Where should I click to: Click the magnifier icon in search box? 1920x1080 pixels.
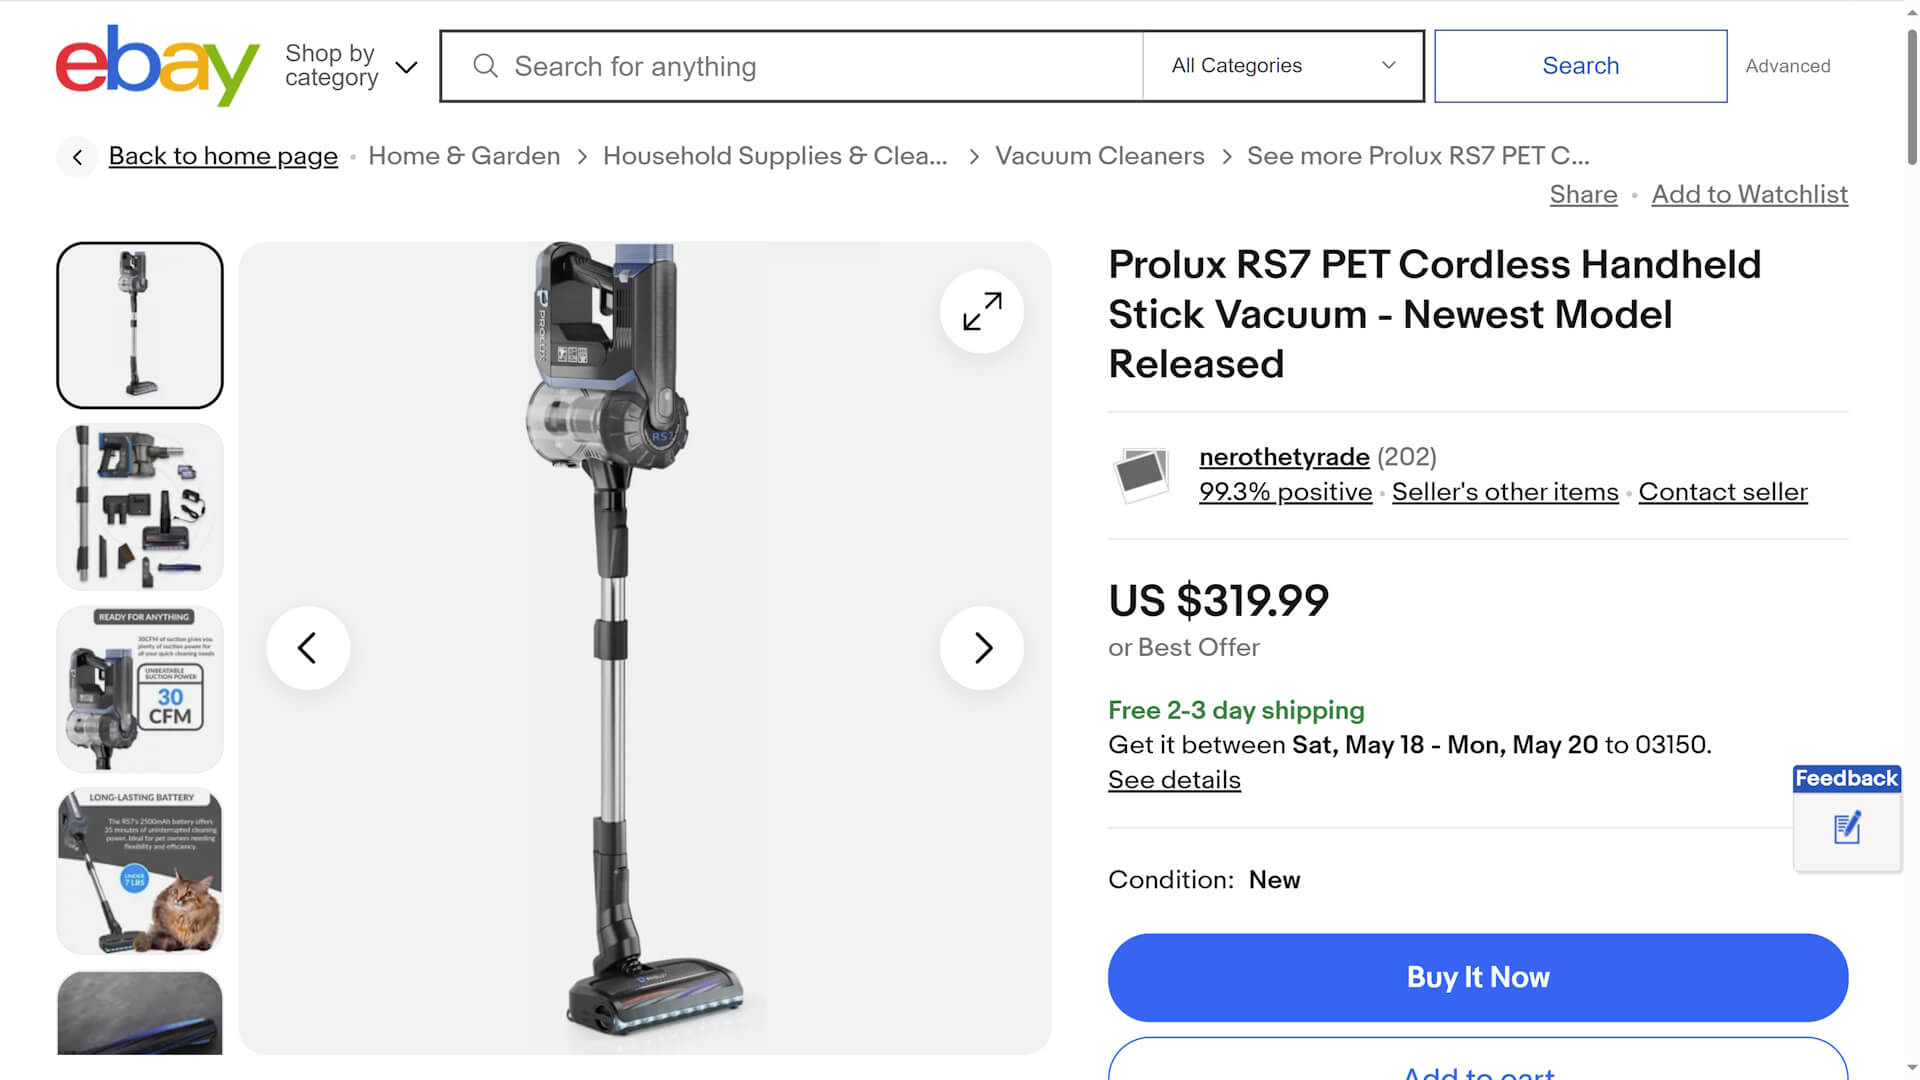[486, 66]
